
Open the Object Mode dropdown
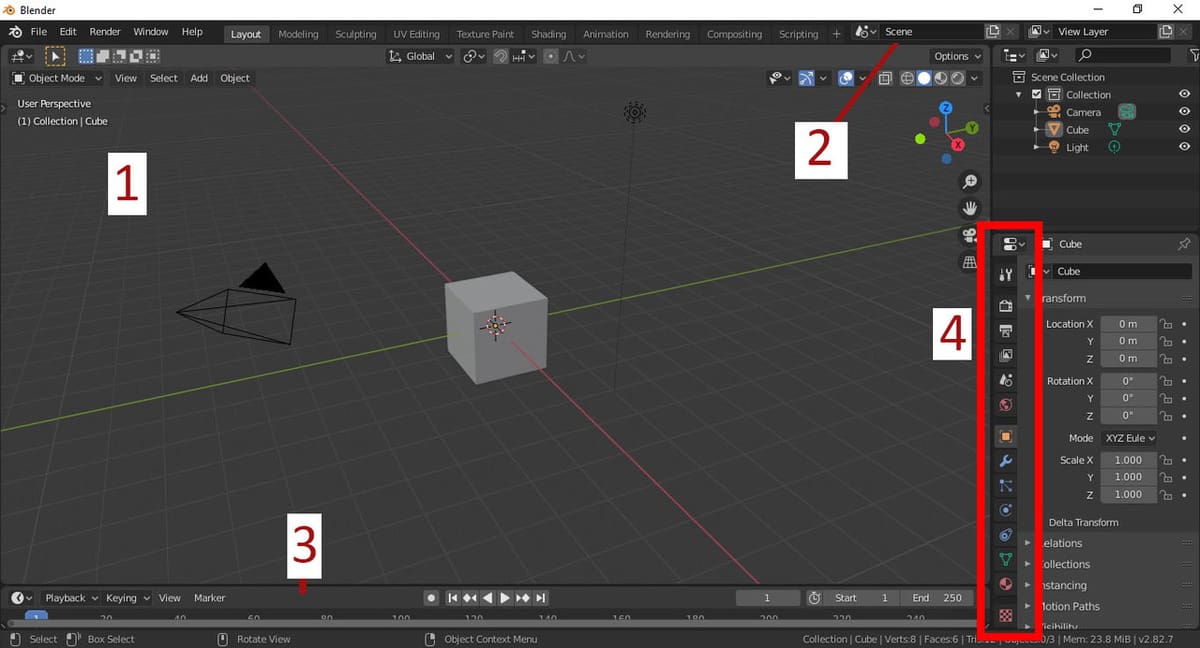tap(58, 78)
